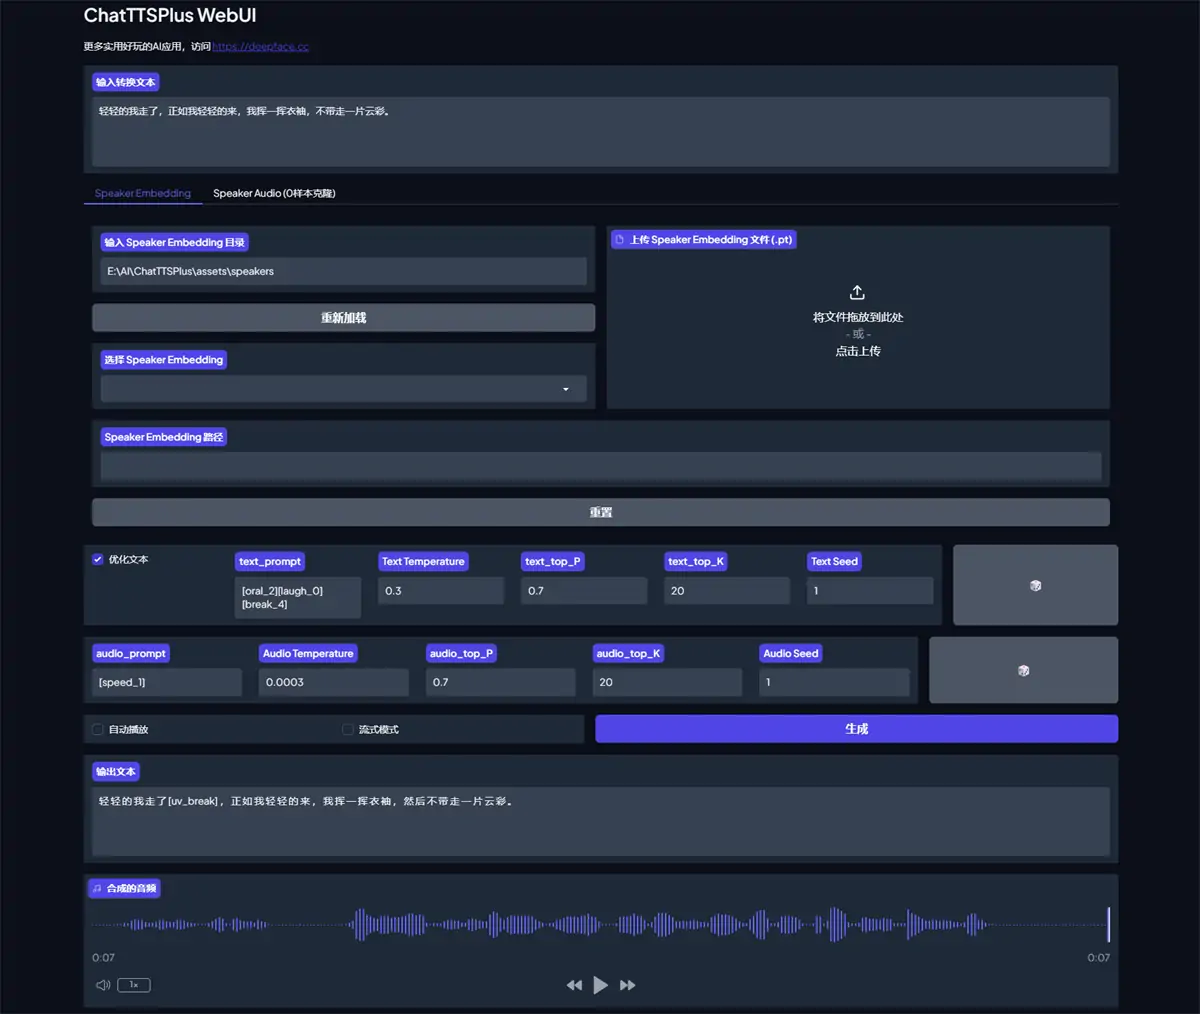Click the 重新加载 reload button

click(344, 318)
